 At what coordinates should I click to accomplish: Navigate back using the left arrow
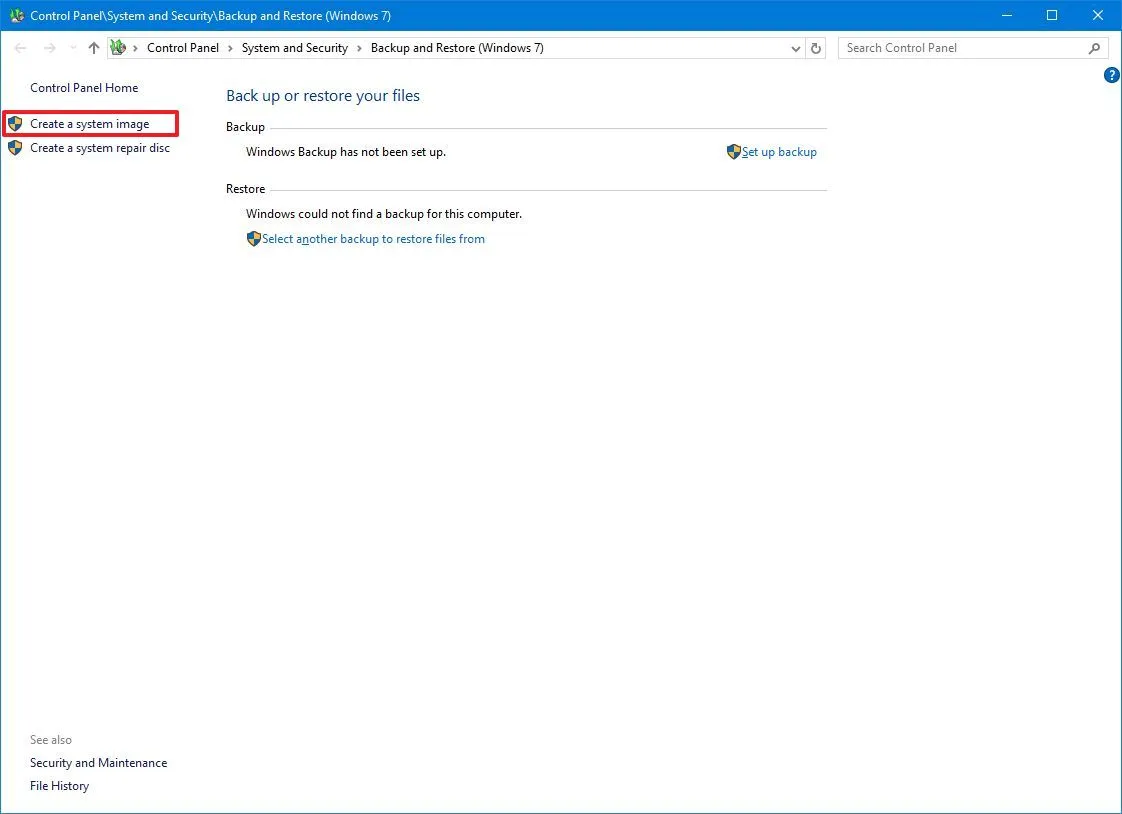tap(20, 47)
